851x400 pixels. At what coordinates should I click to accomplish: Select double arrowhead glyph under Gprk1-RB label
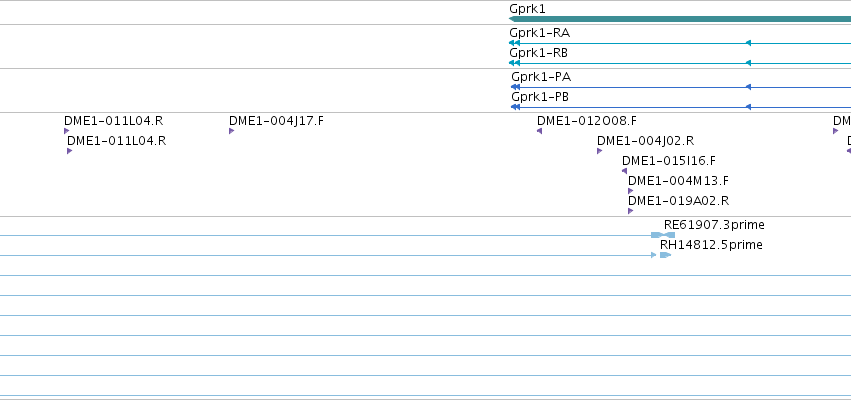(x=515, y=63)
